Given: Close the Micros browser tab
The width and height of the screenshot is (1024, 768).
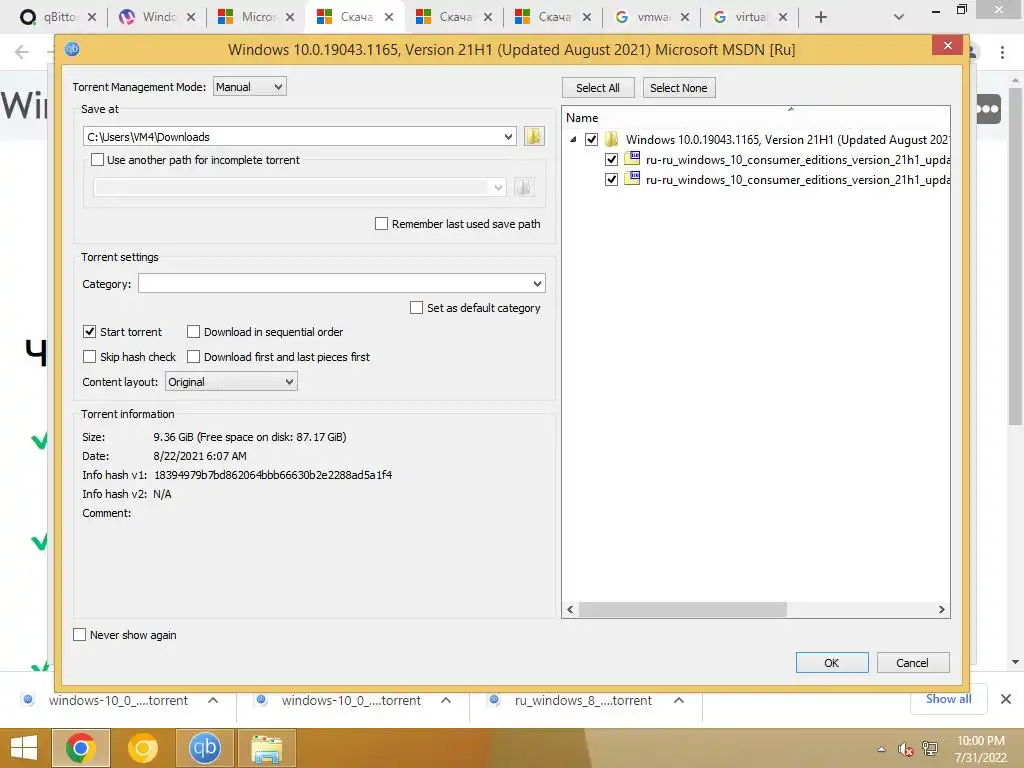Looking at the screenshot, I should click(290, 17).
